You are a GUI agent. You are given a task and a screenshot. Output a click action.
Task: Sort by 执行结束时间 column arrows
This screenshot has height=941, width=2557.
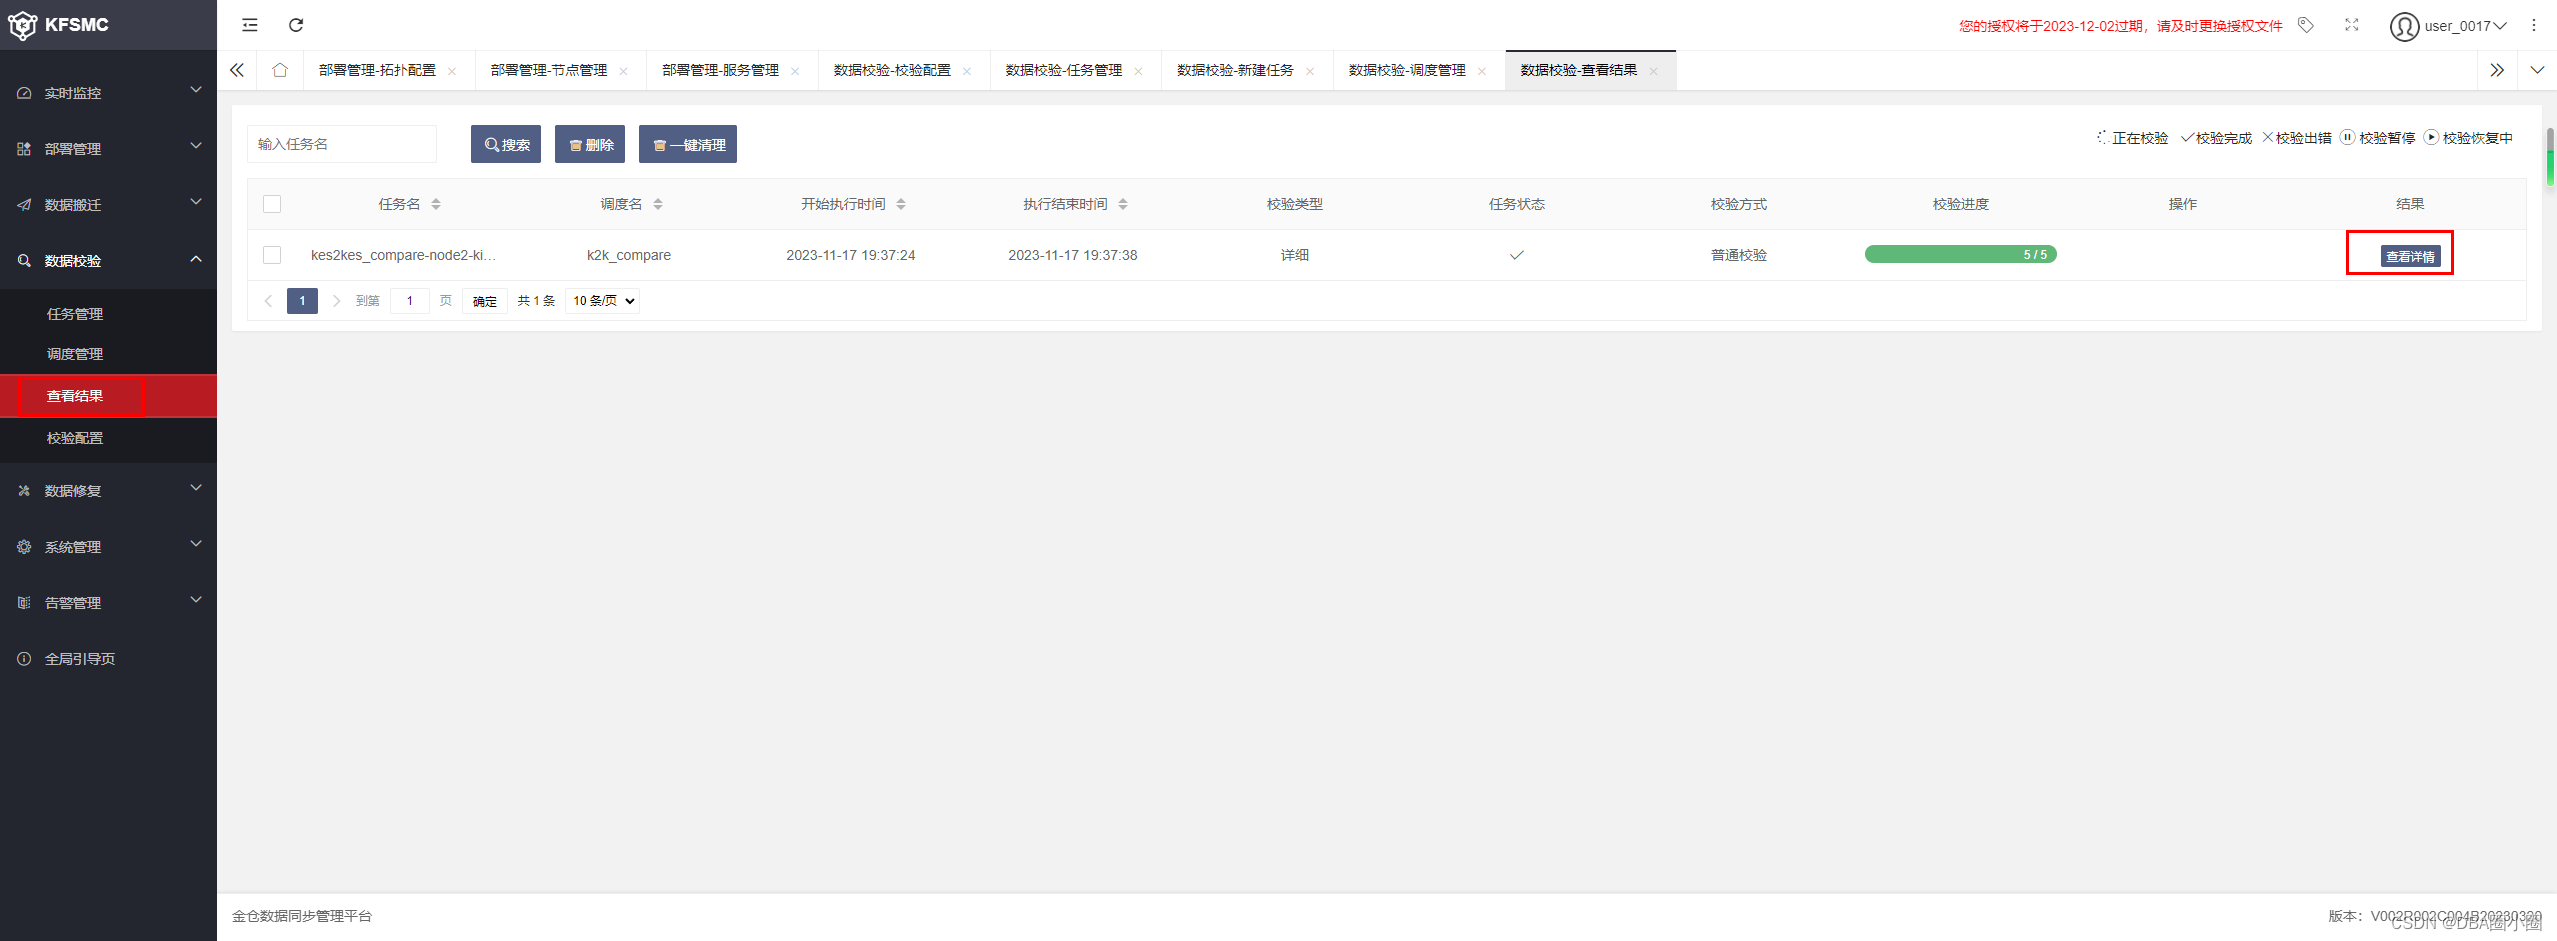pos(1123,204)
